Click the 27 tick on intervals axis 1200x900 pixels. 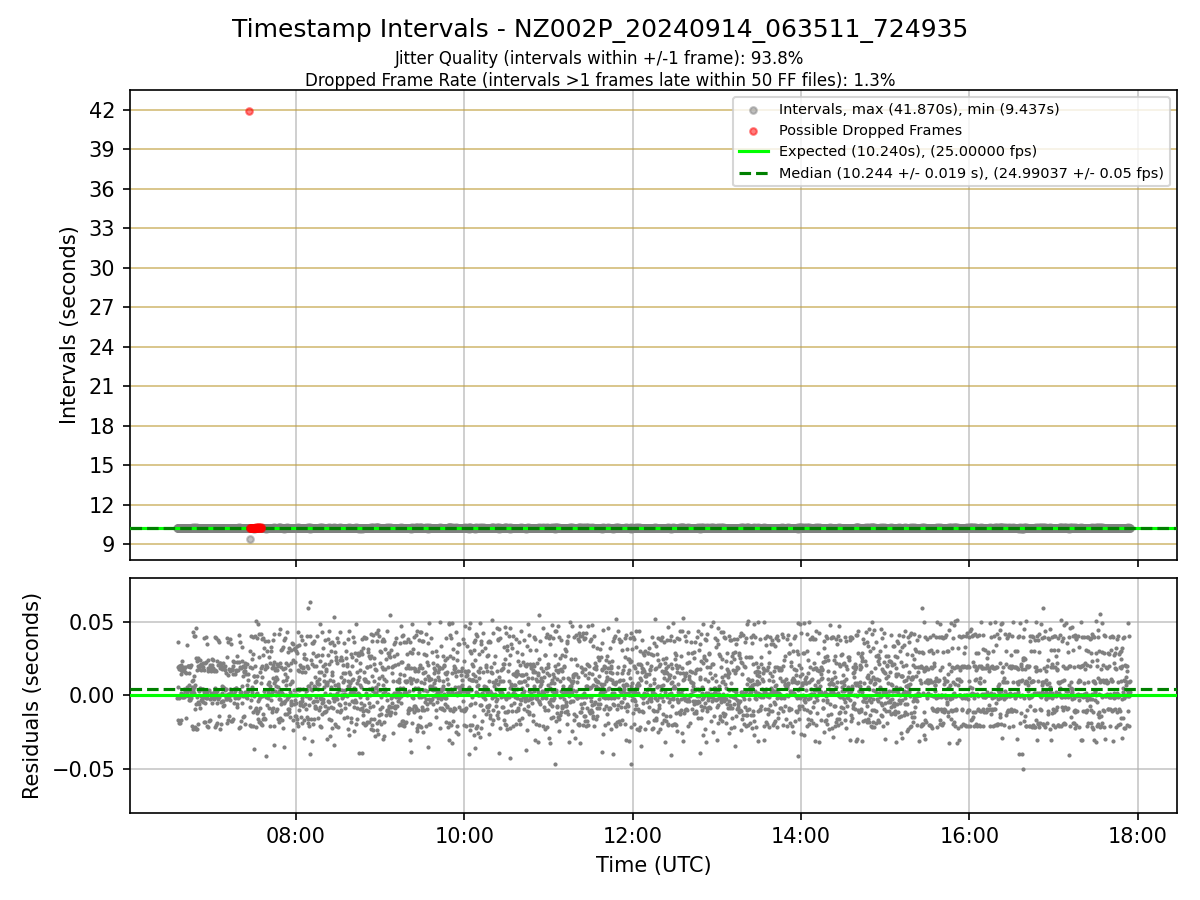(104, 307)
